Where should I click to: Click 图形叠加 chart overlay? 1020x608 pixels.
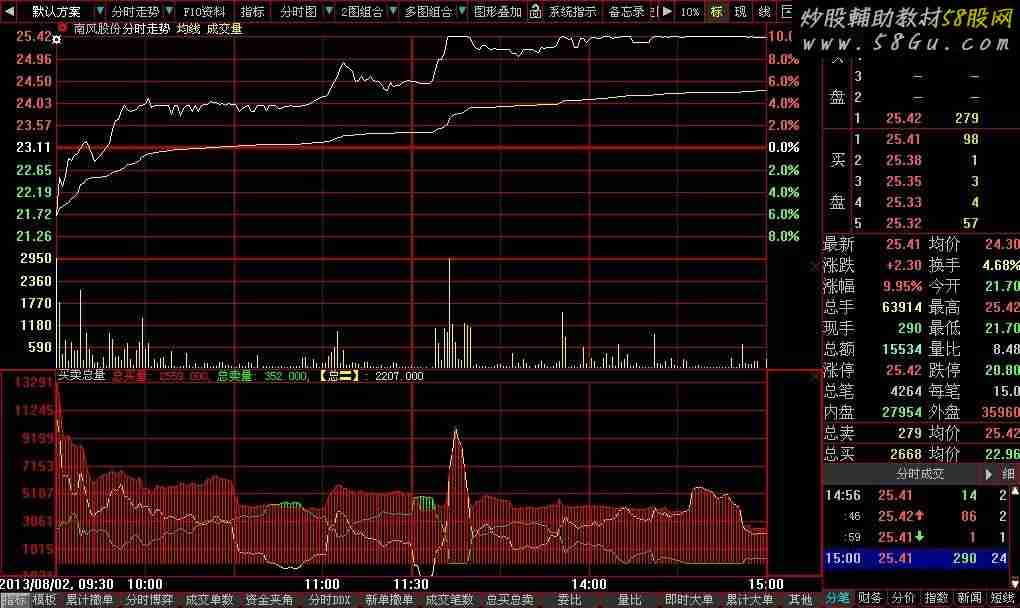(498, 12)
